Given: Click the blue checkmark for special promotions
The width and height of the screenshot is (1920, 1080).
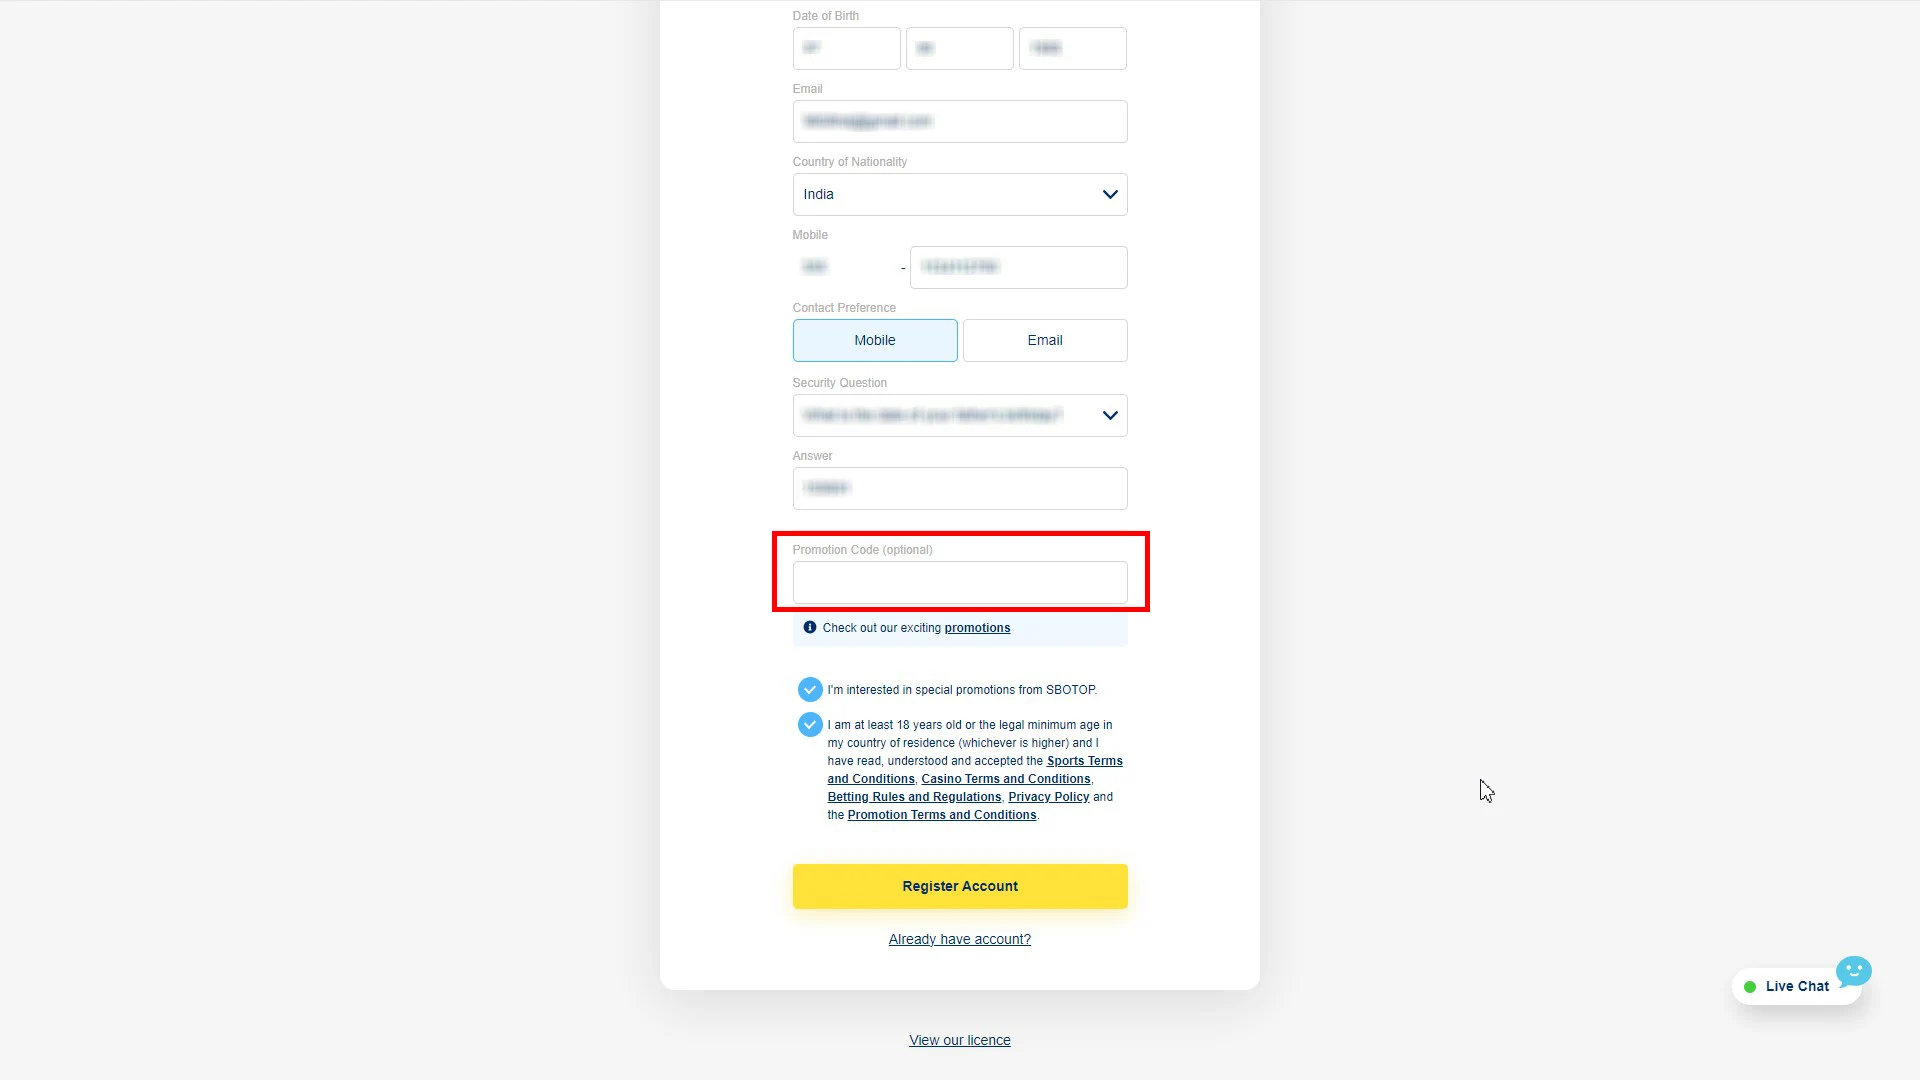Looking at the screenshot, I should pyautogui.click(x=810, y=687).
